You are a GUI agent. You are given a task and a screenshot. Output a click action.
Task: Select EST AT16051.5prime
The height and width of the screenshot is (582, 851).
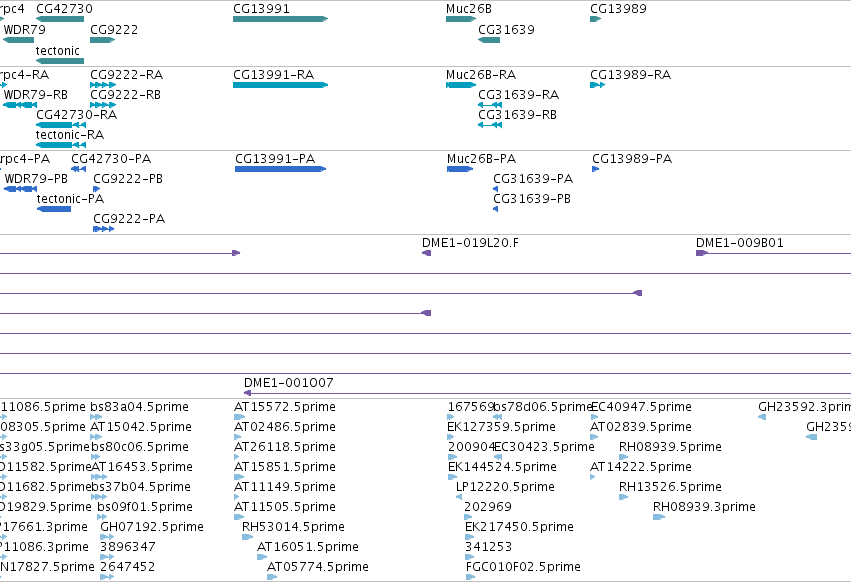coord(308,547)
